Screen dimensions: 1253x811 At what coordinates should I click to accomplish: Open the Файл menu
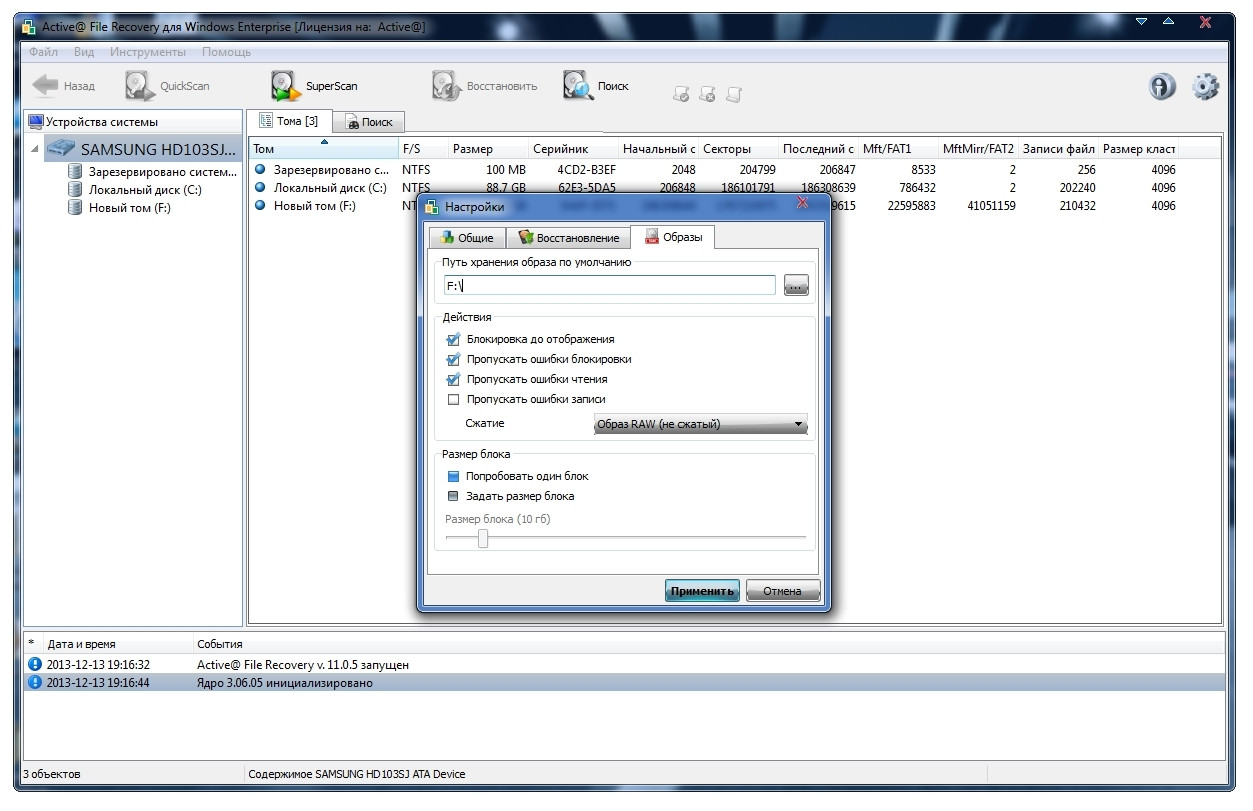(x=43, y=52)
